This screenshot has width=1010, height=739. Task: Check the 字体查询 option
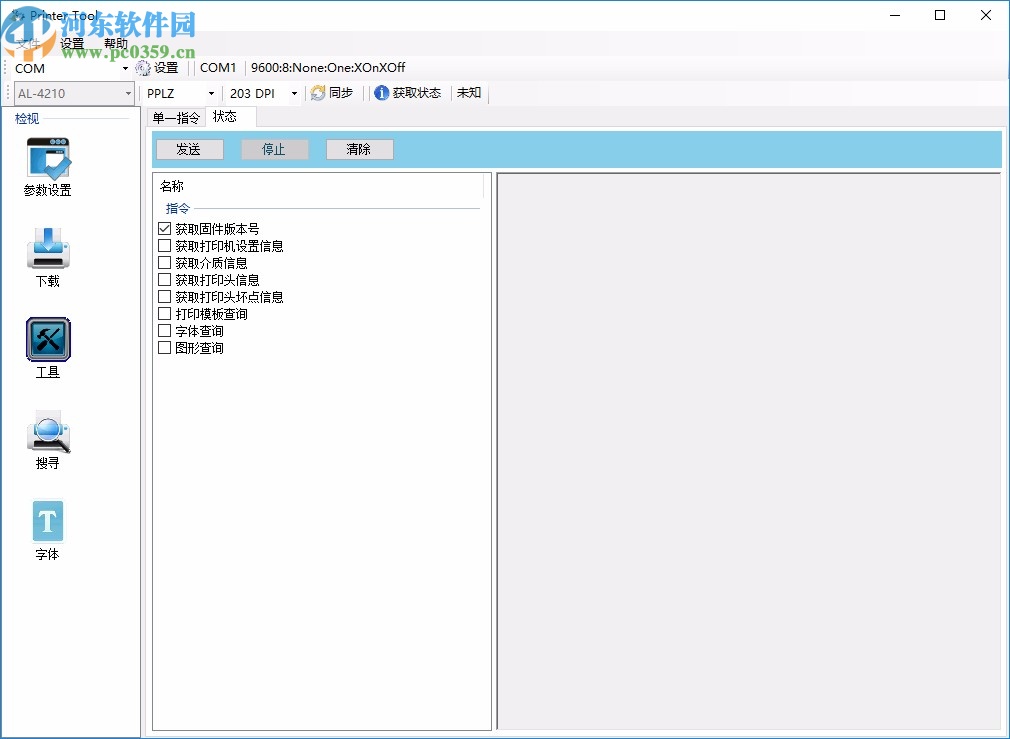[x=164, y=330]
